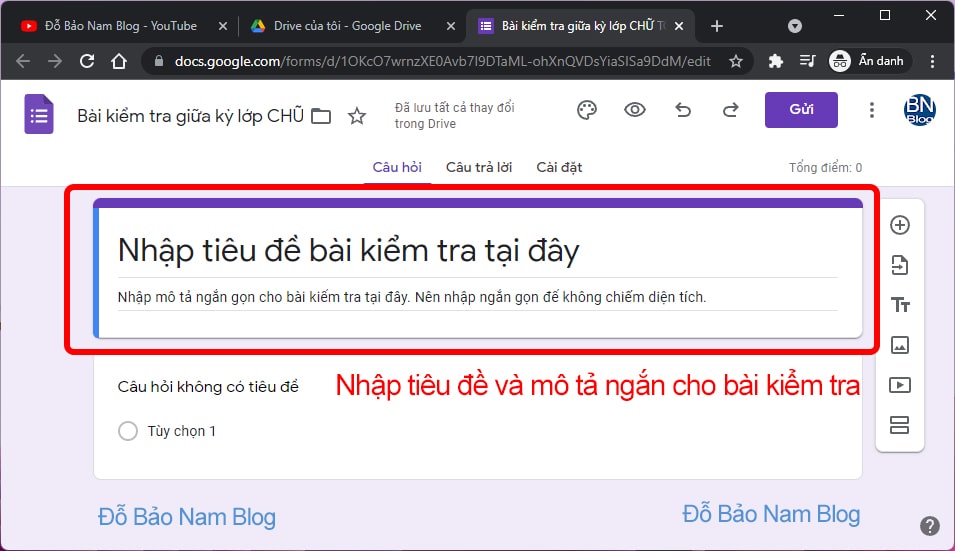
Task: Go back in browser history
Action: pyautogui.click(x=23, y=61)
